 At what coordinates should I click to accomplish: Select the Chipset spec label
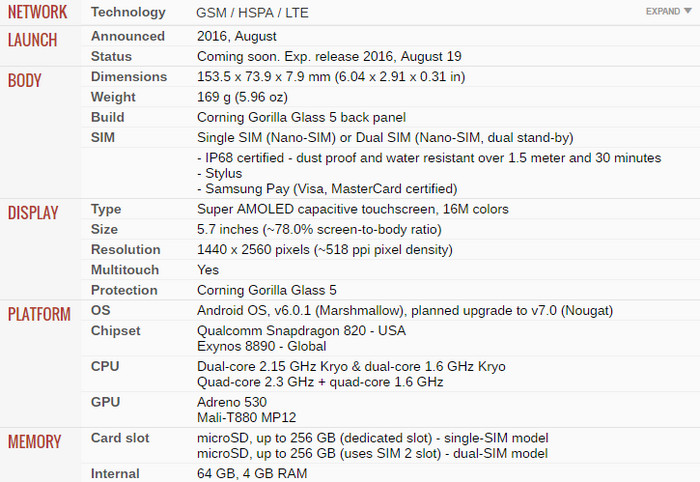pyautogui.click(x=116, y=330)
